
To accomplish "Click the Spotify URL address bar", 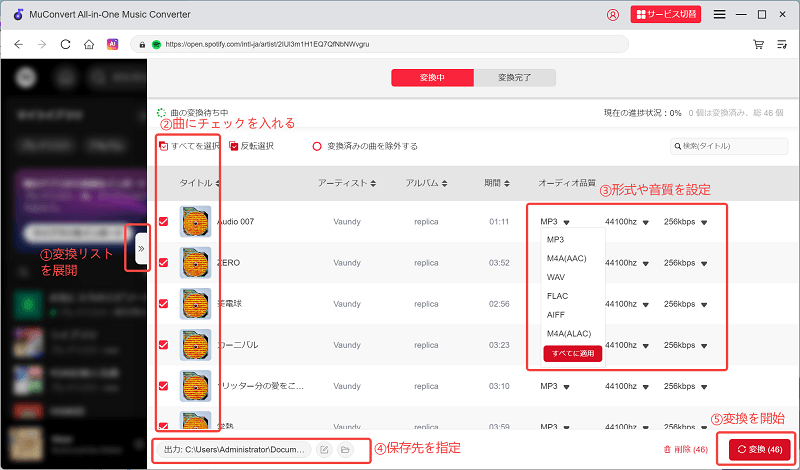I will pyautogui.click(x=380, y=44).
